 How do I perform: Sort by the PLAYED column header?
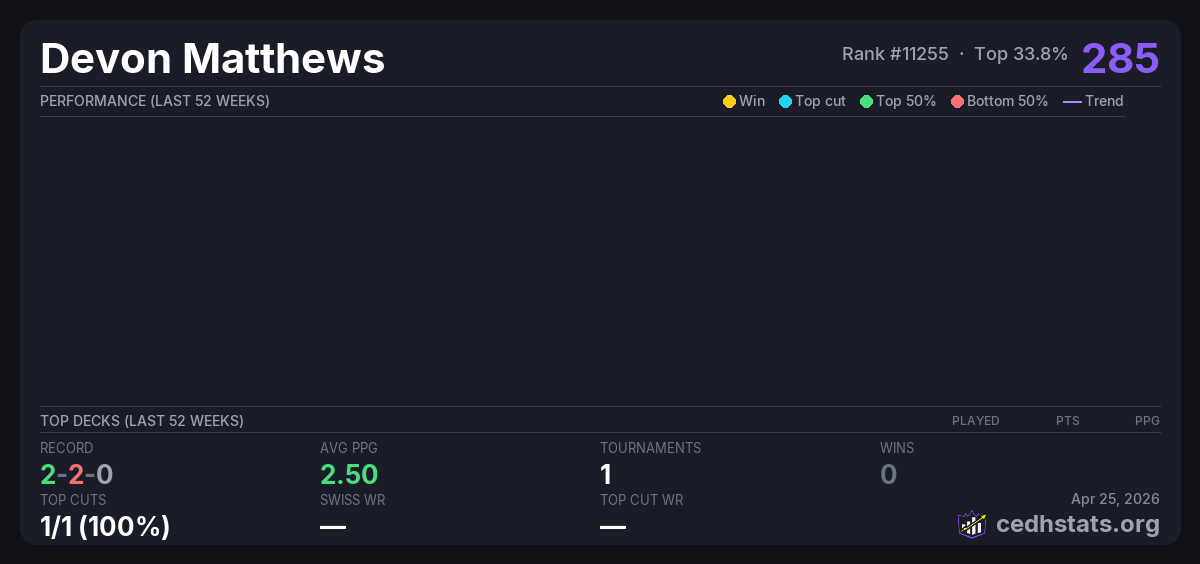click(975, 421)
